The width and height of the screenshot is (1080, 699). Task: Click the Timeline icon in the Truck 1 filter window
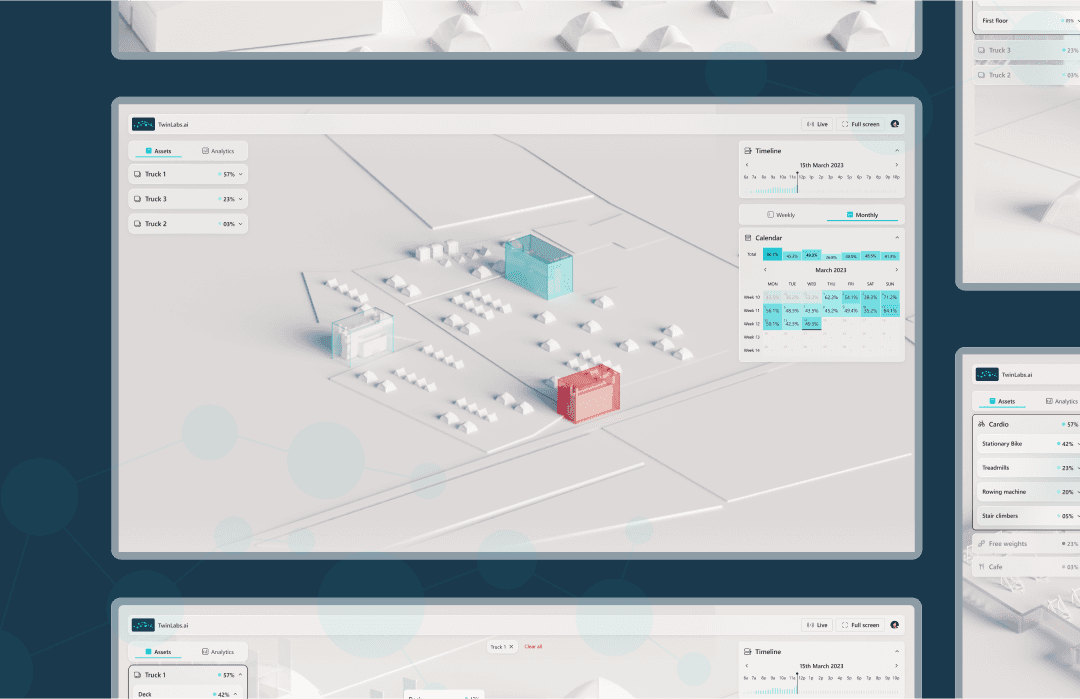tap(748, 651)
